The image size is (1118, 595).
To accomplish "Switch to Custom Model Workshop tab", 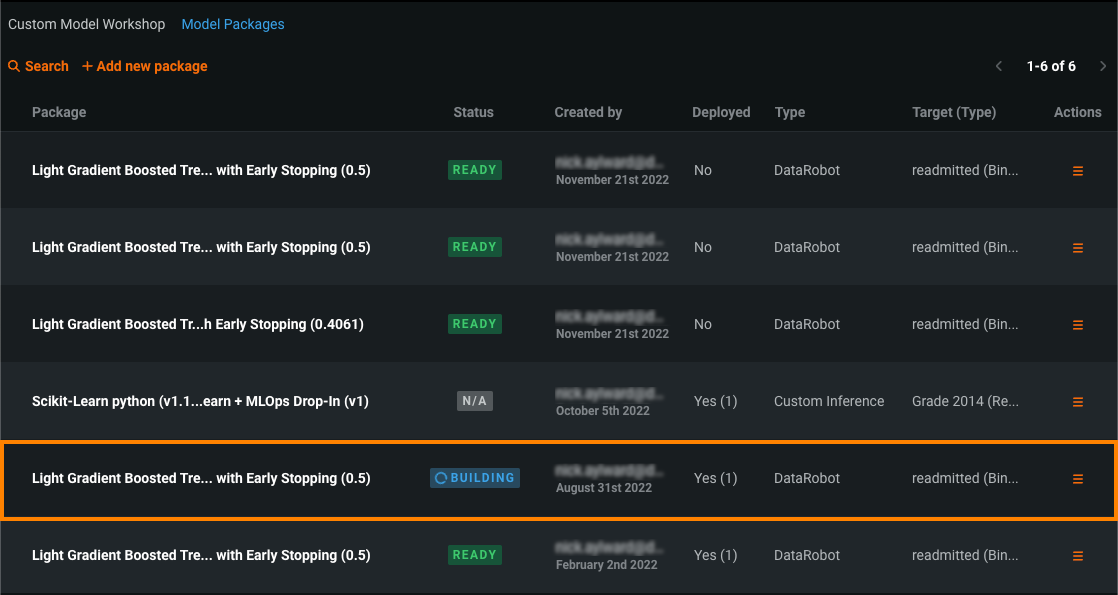I will 86,24.
